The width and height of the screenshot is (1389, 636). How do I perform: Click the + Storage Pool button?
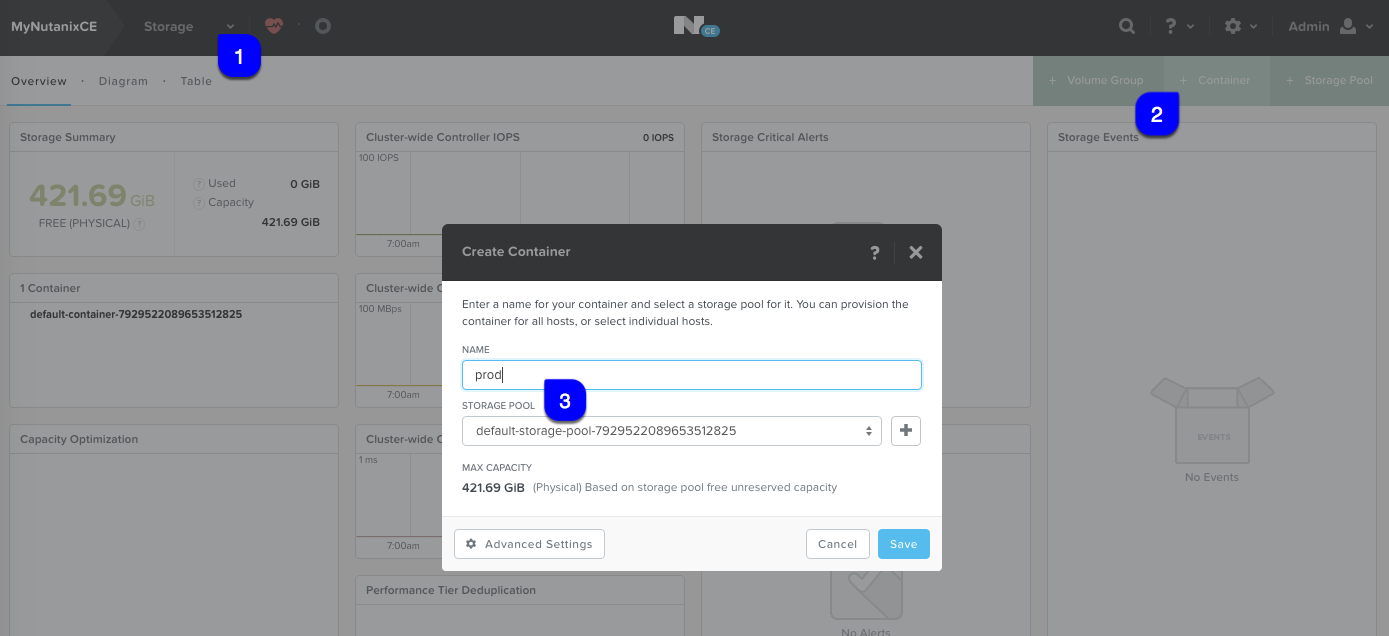(x=1329, y=80)
